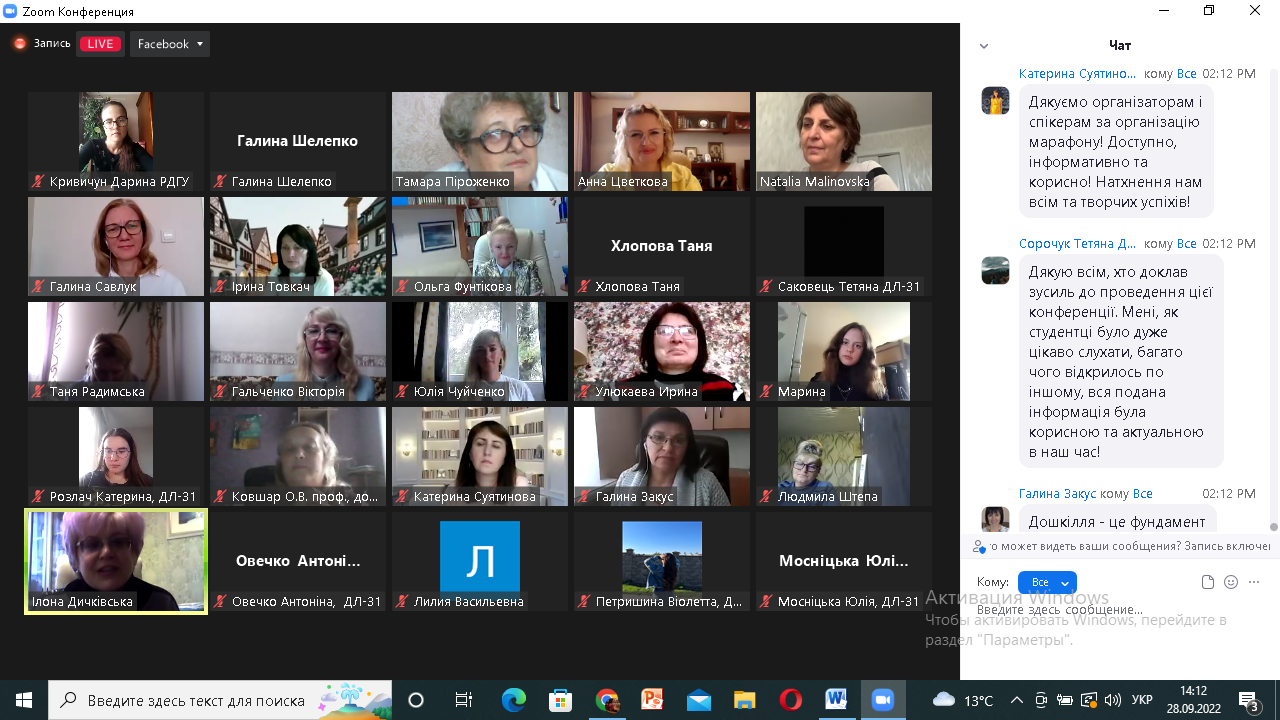Click the Zoom icon in the taskbar
This screenshot has height=720, width=1280.
(x=882, y=700)
